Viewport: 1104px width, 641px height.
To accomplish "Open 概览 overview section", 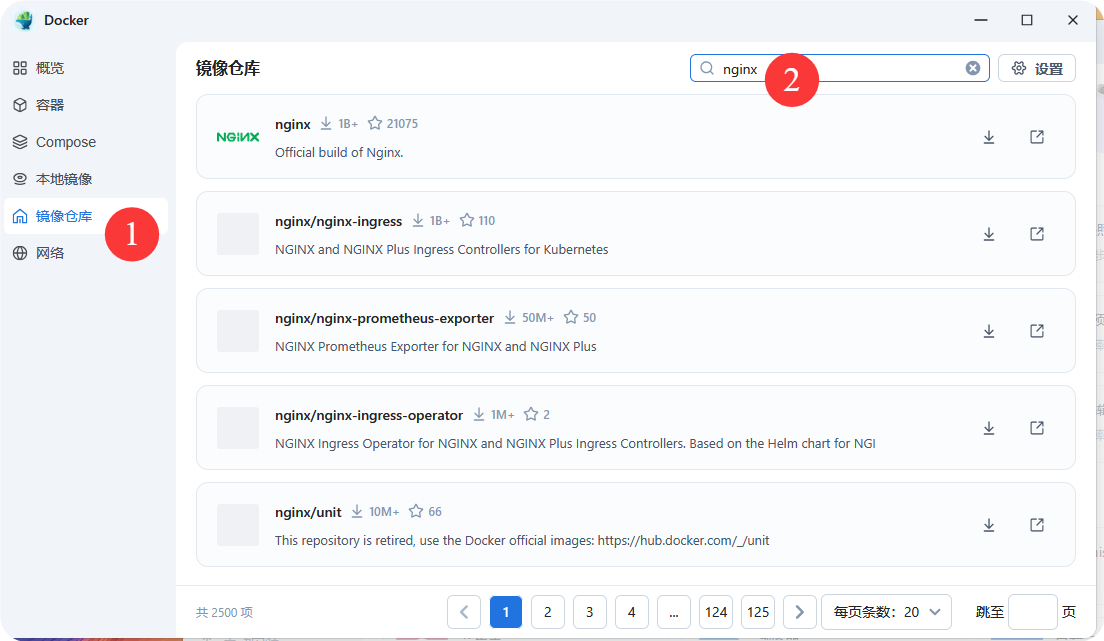I will tap(86, 68).
